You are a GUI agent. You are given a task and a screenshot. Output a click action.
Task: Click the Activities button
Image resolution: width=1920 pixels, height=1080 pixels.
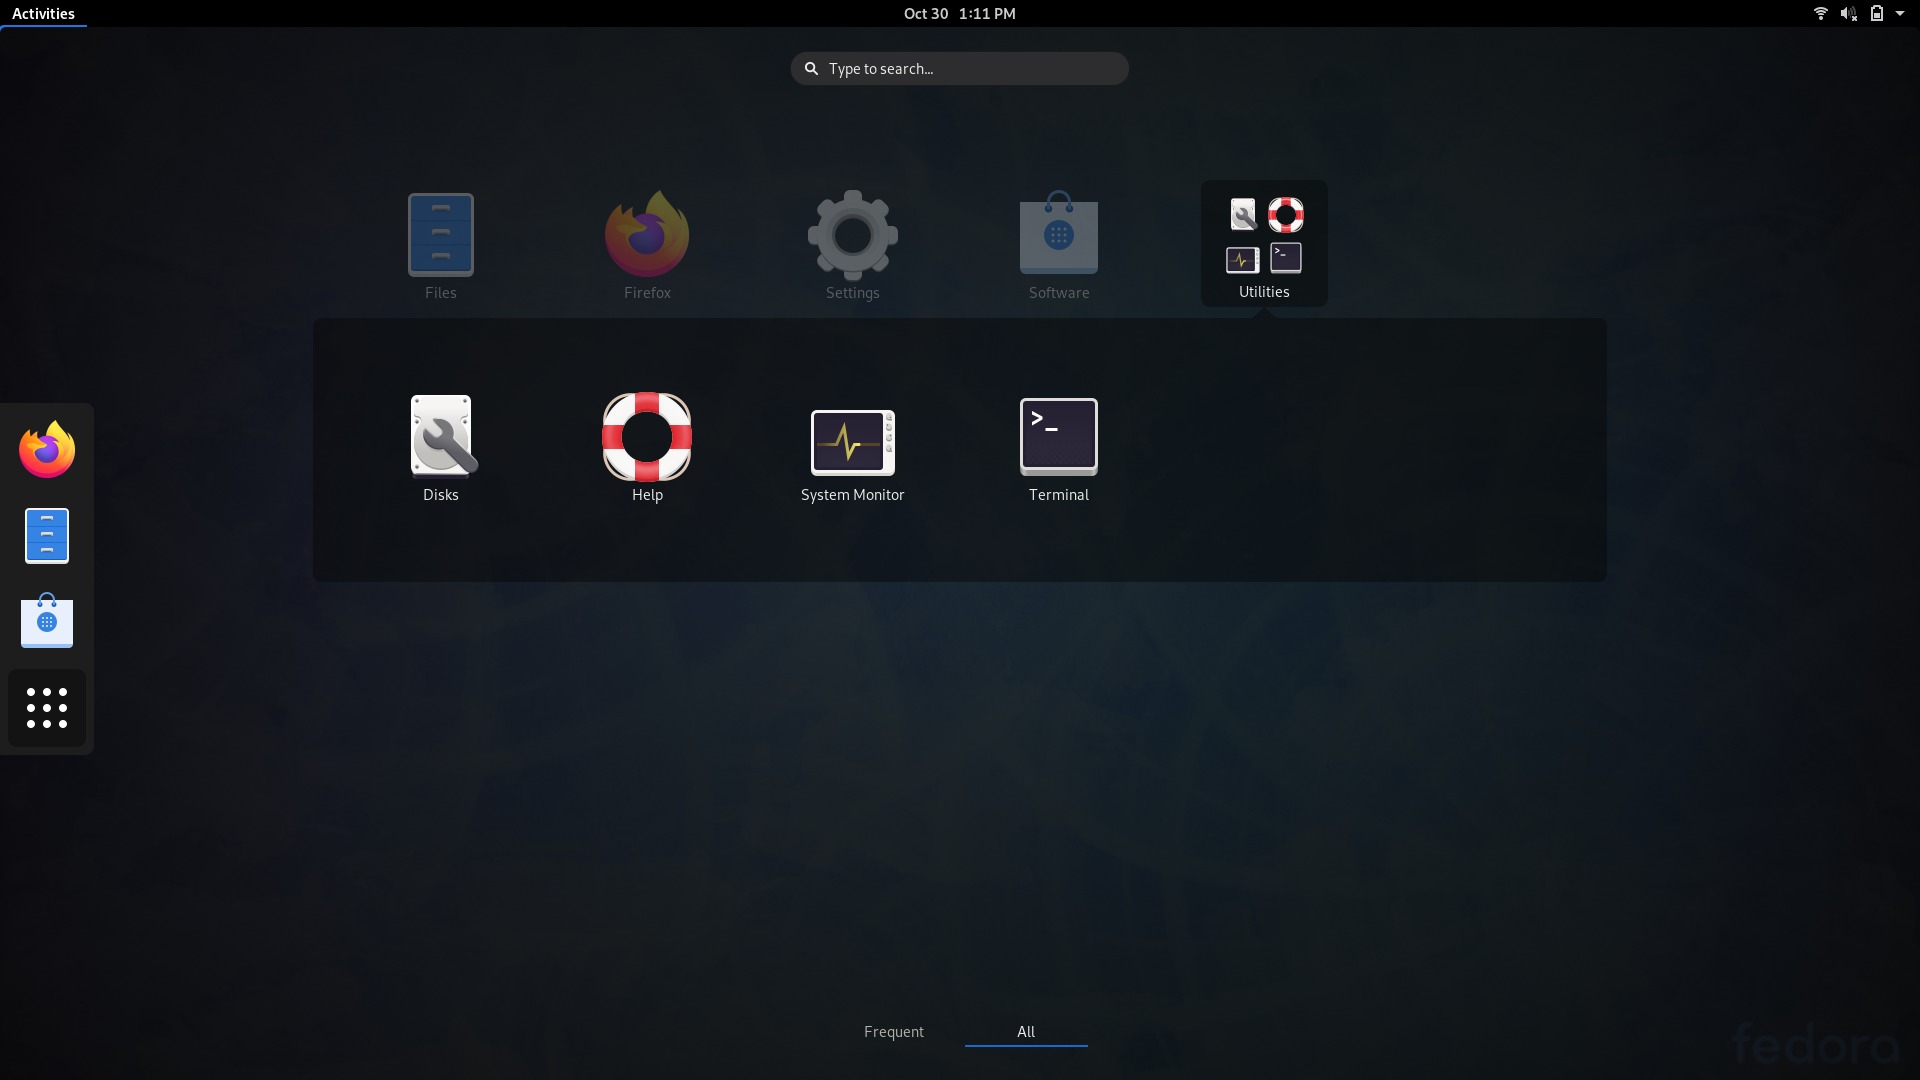point(43,13)
